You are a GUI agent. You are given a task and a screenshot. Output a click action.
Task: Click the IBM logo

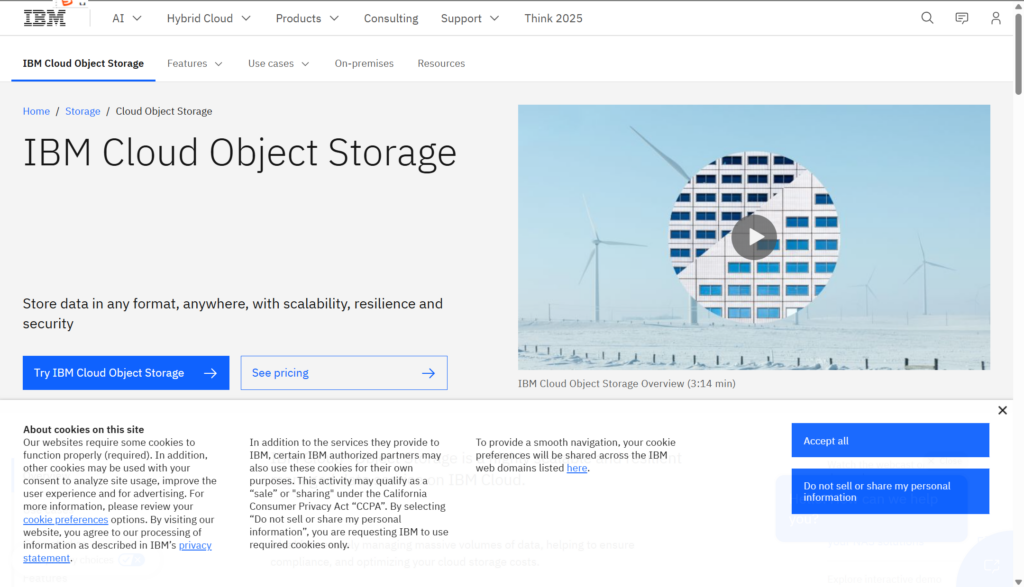pos(45,18)
